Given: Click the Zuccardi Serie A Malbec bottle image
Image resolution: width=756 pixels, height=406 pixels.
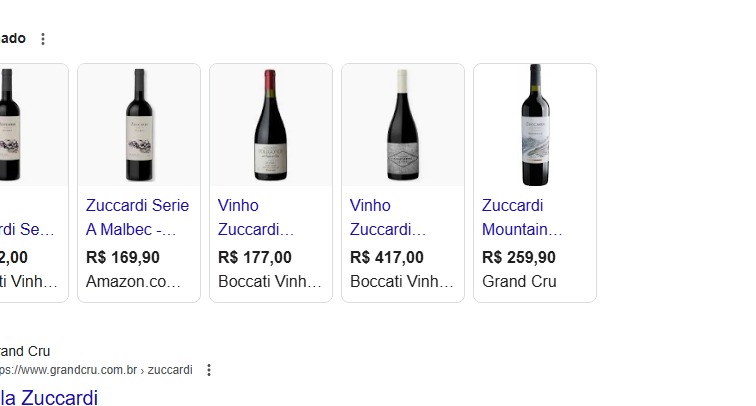Looking at the screenshot, I should point(139,125).
